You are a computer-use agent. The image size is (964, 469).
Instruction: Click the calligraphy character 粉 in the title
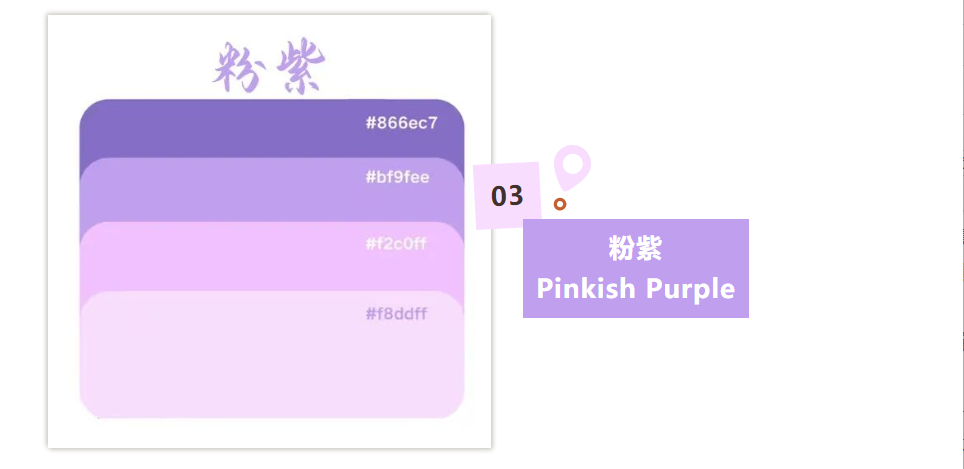[x=236, y=68]
